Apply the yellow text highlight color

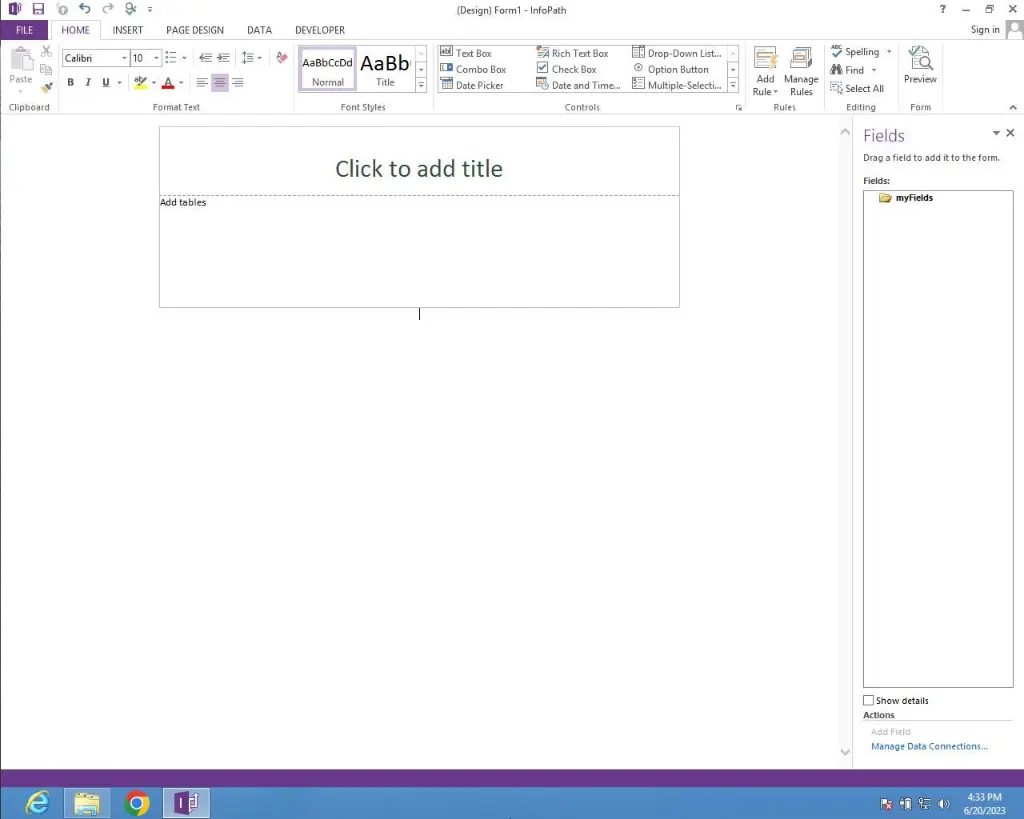[141, 83]
